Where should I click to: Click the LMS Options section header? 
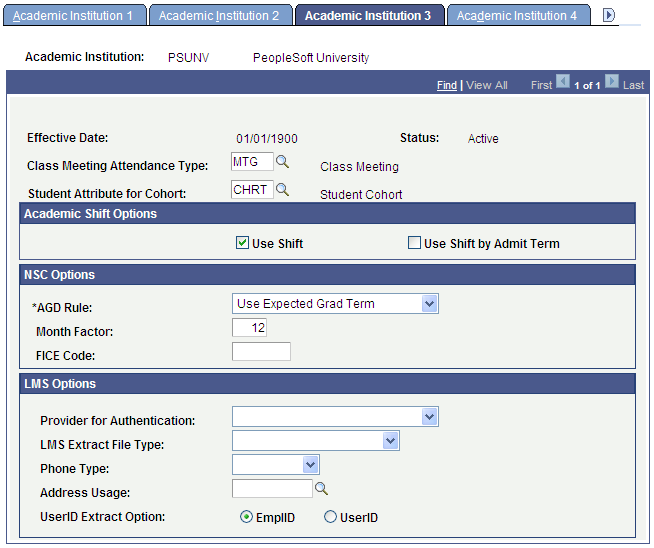click(x=327, y=384)
